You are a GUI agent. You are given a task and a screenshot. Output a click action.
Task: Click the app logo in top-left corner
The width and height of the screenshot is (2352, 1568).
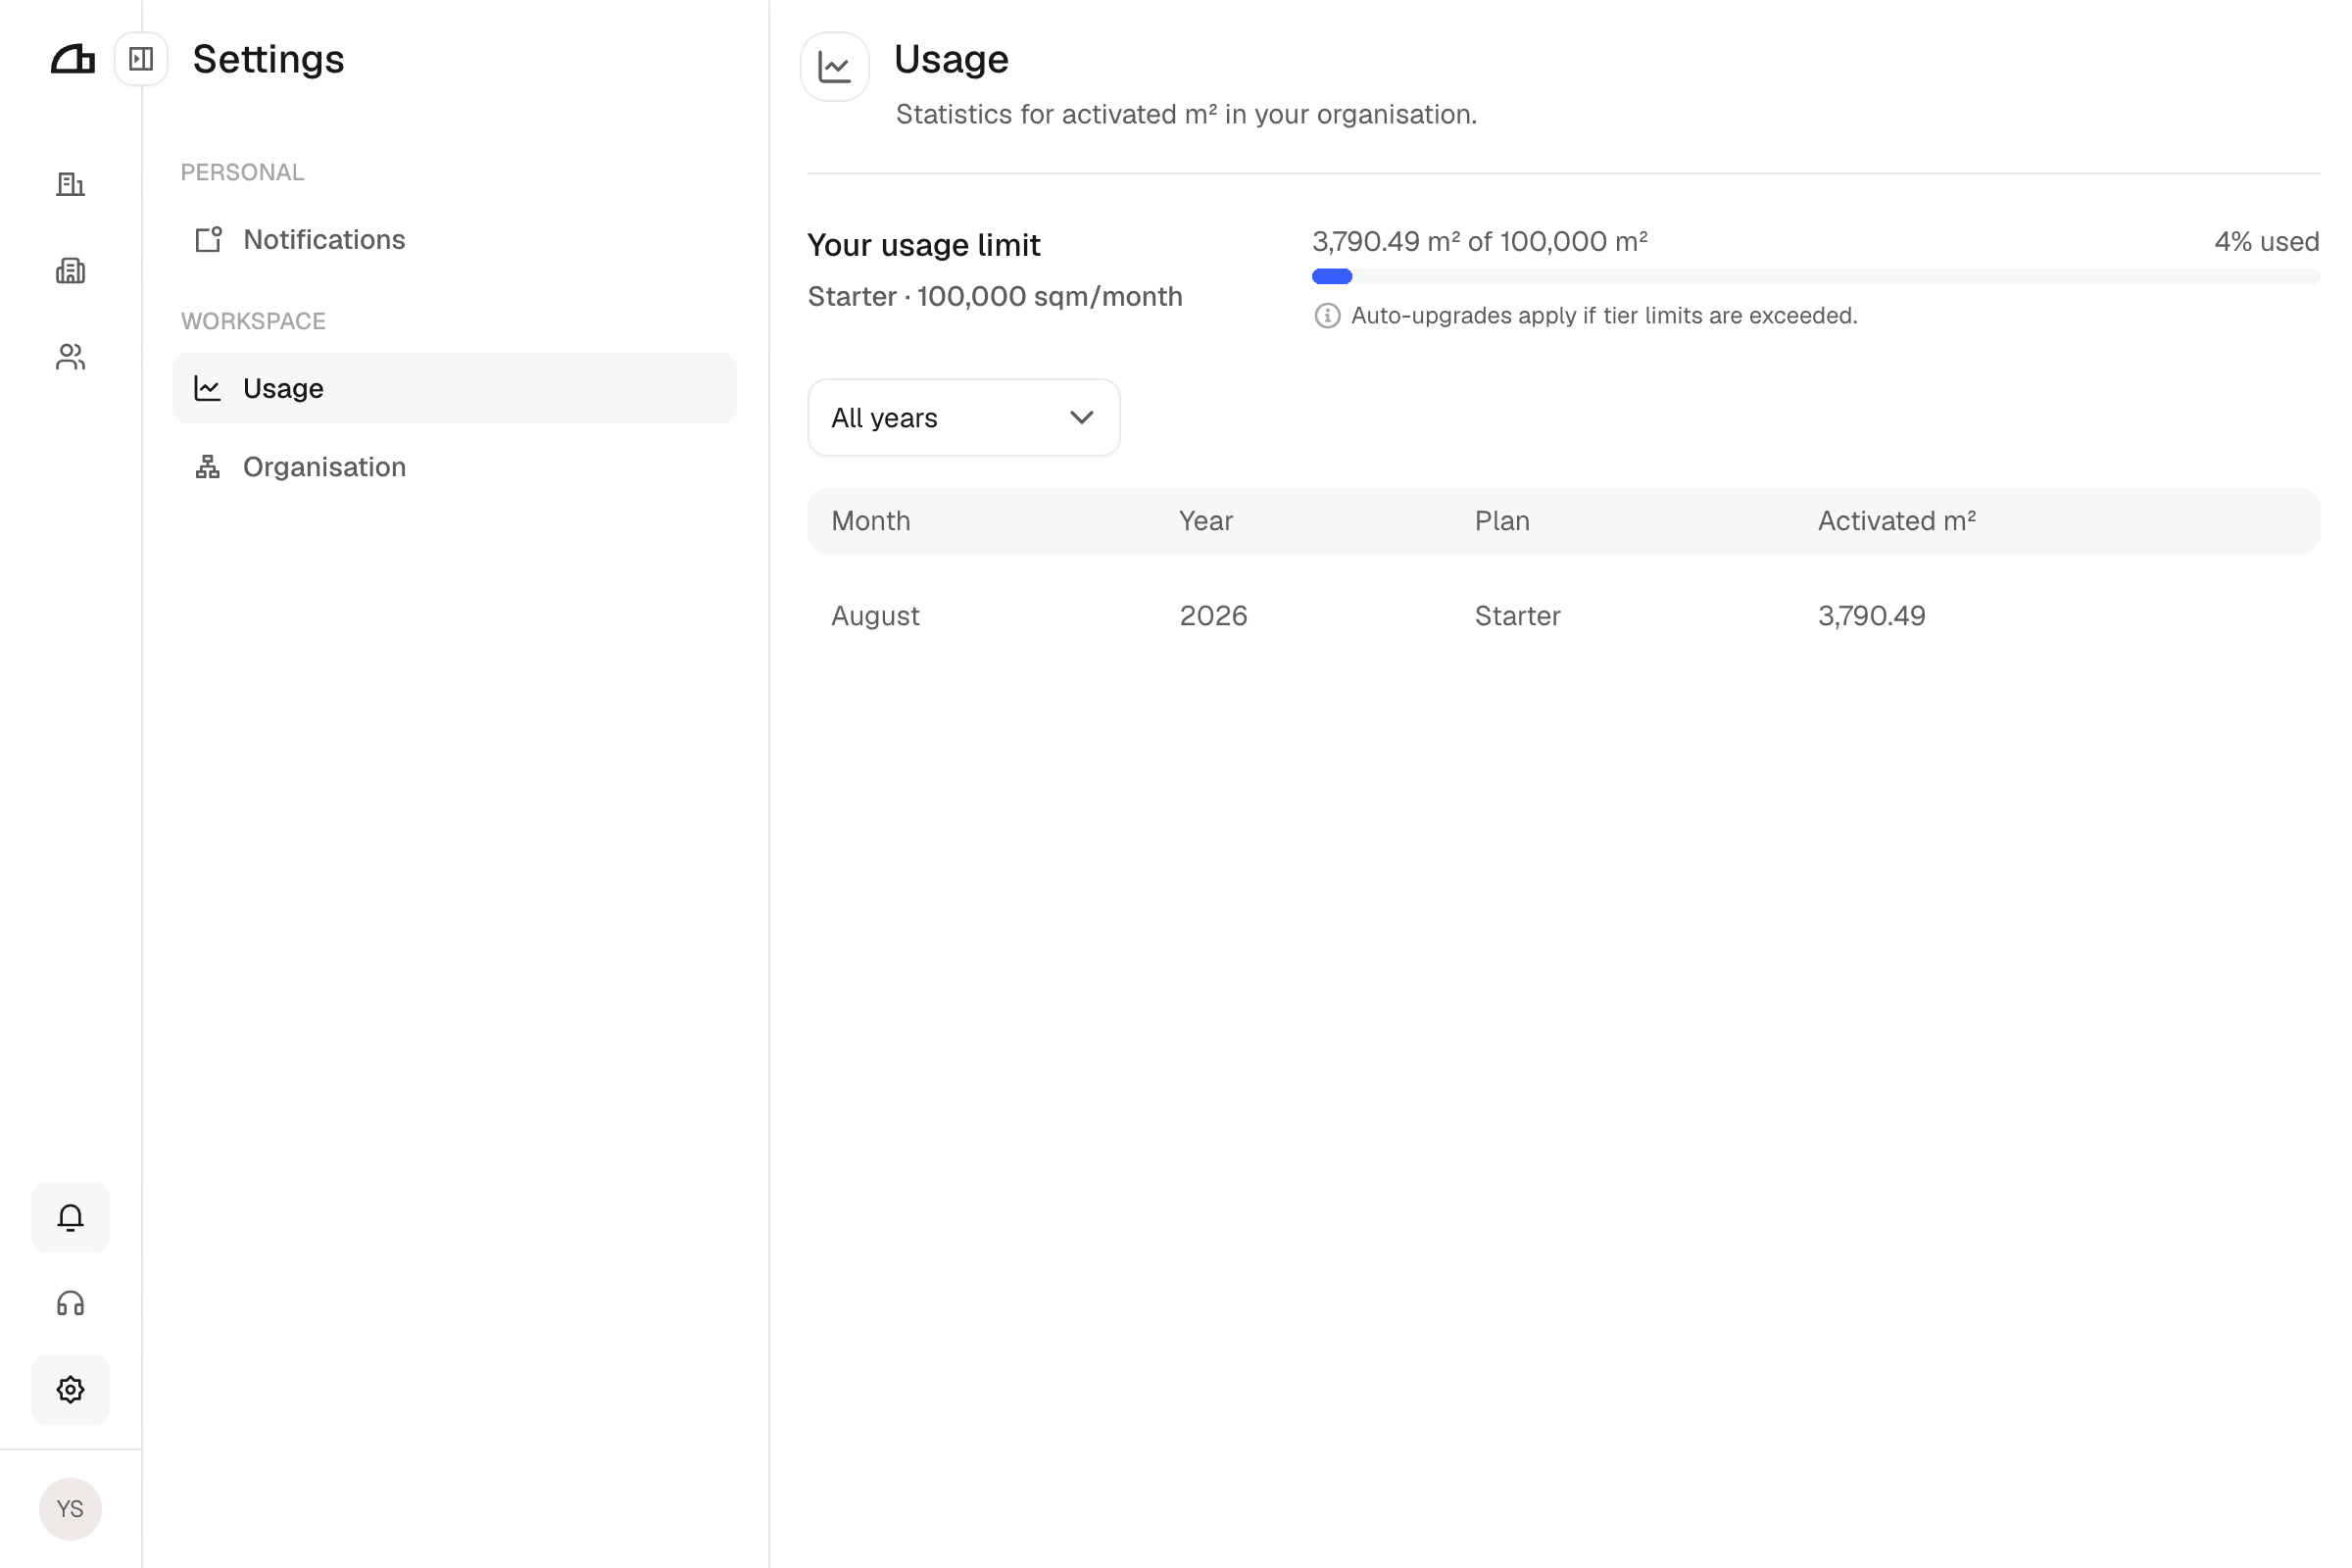[x=72, y=59]
